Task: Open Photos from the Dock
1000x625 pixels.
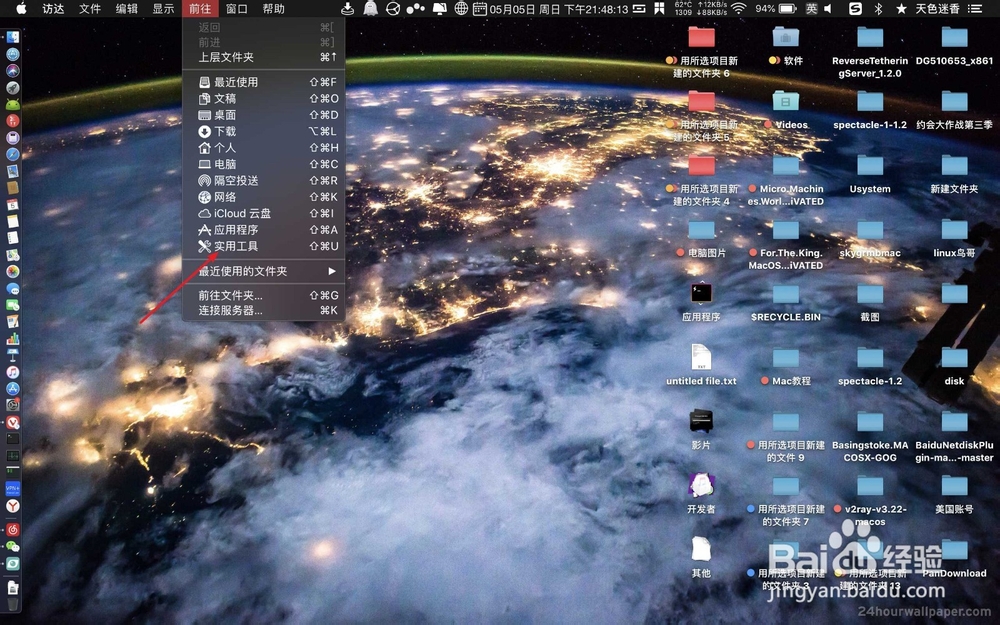Action: (x=13, y=271)
